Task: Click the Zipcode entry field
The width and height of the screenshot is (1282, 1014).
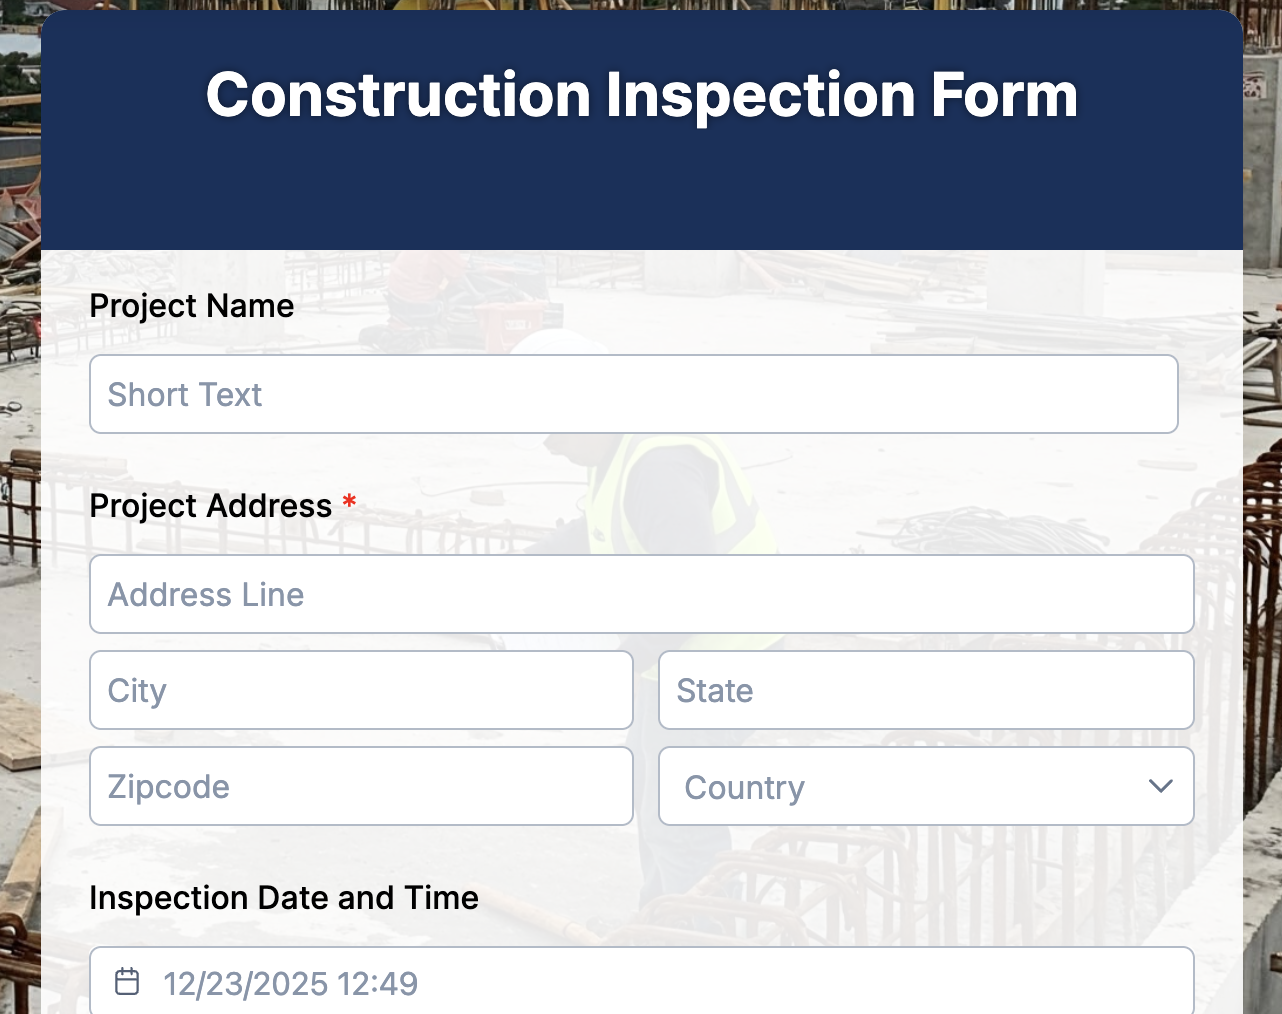Action: point(361,786)
